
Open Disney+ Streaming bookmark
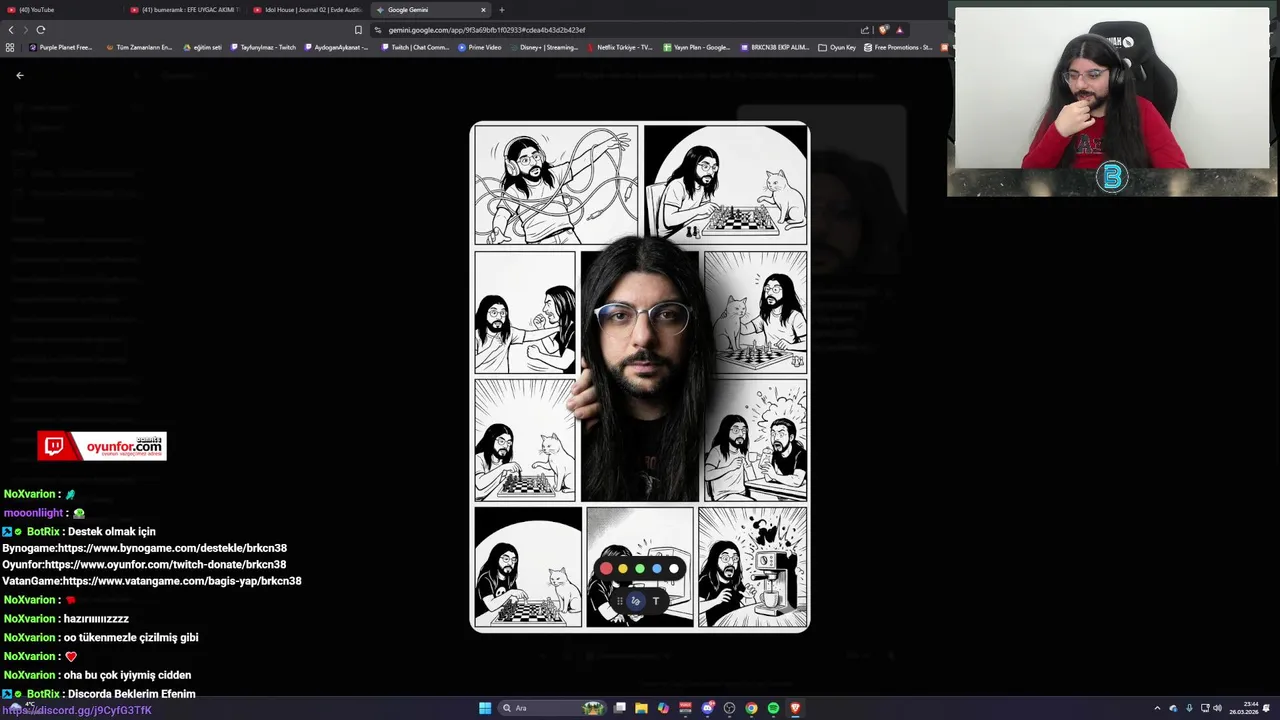544,47
